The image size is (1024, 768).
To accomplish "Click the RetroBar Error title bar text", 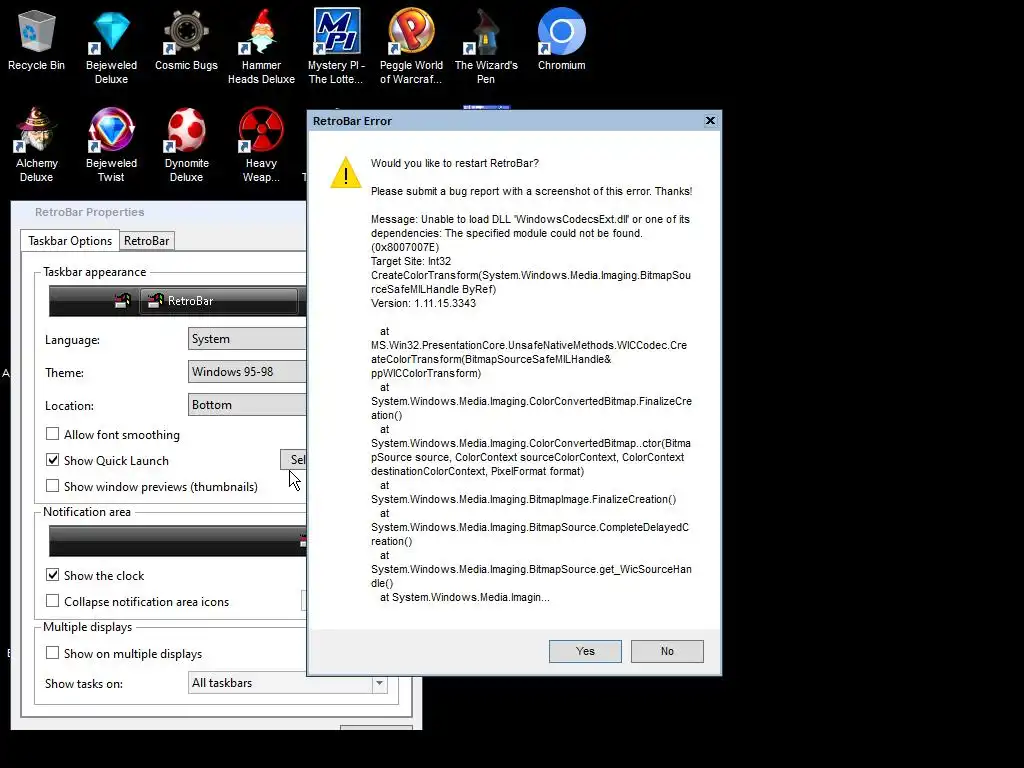I will (353, 121).
